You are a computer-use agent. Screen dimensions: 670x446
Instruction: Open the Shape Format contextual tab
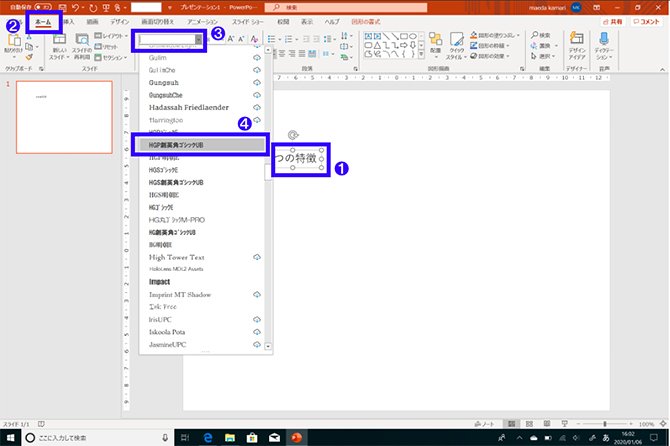[366, 22]
